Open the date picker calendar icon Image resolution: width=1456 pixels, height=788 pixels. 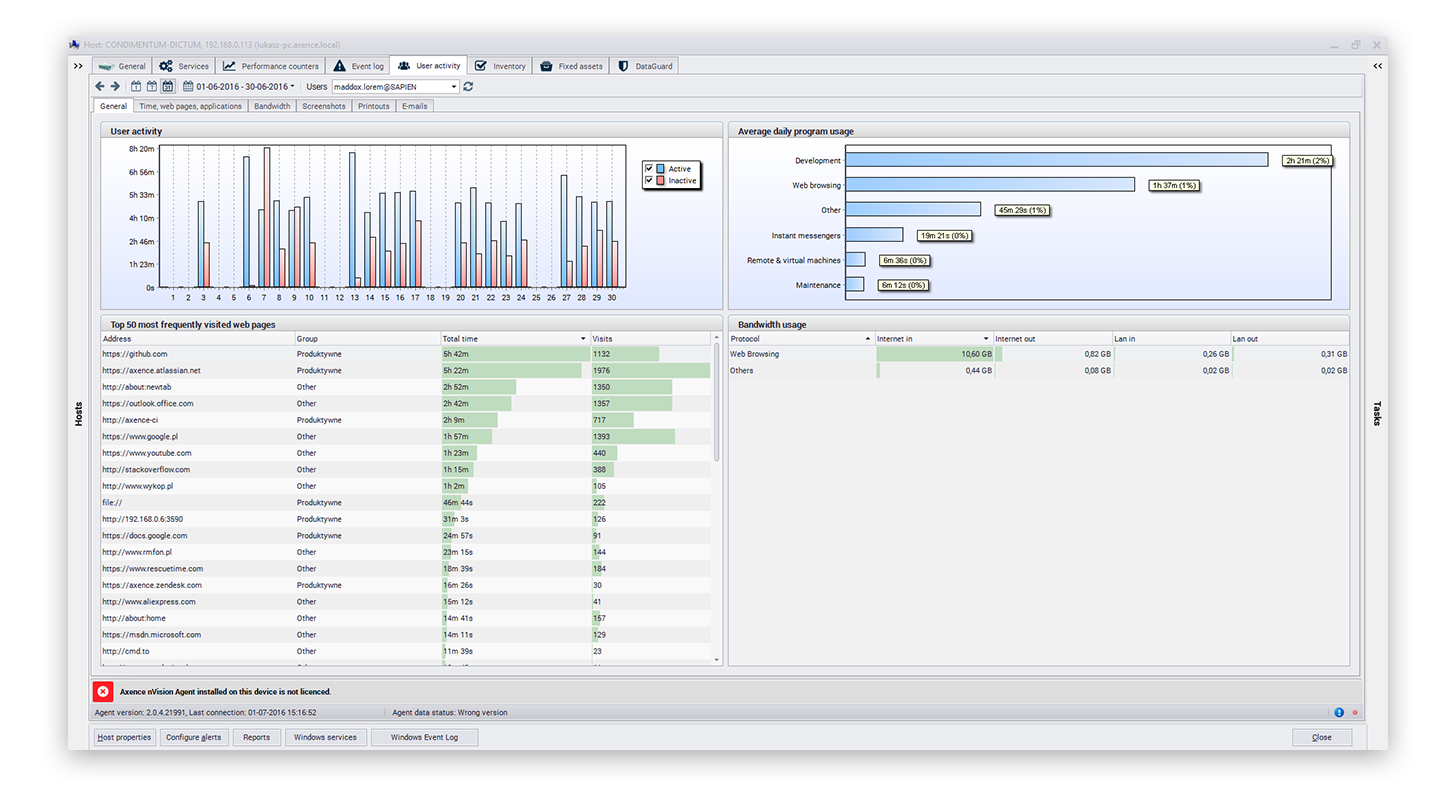click(188, 86)
